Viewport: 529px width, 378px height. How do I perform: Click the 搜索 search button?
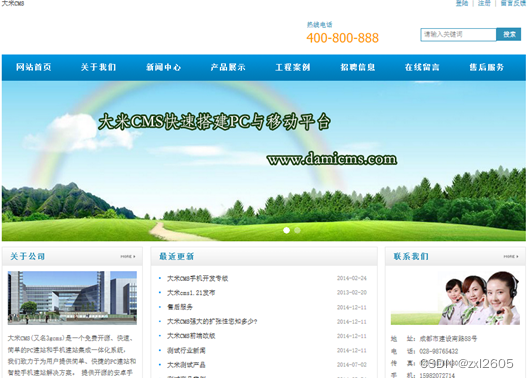pyautogui.click(x=509, y=34)
